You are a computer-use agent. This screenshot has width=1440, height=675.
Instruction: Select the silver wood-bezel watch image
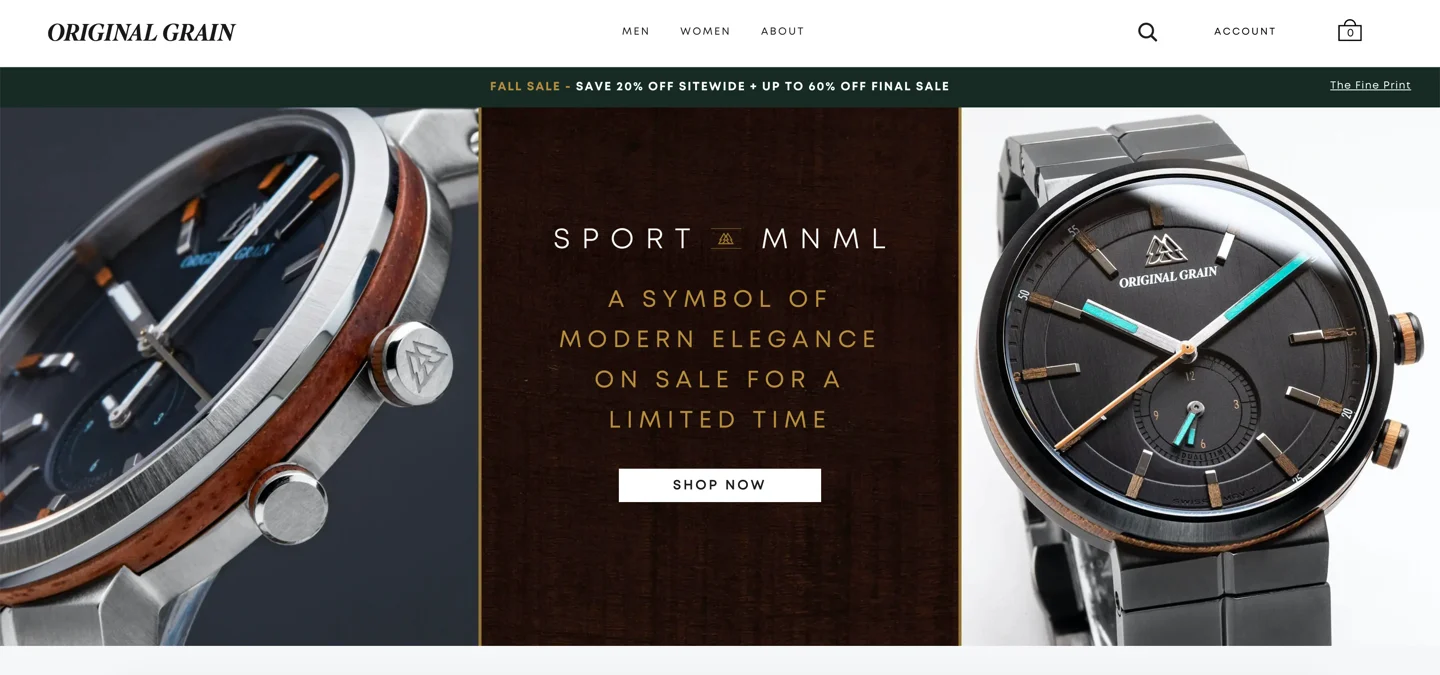point(239,376)
